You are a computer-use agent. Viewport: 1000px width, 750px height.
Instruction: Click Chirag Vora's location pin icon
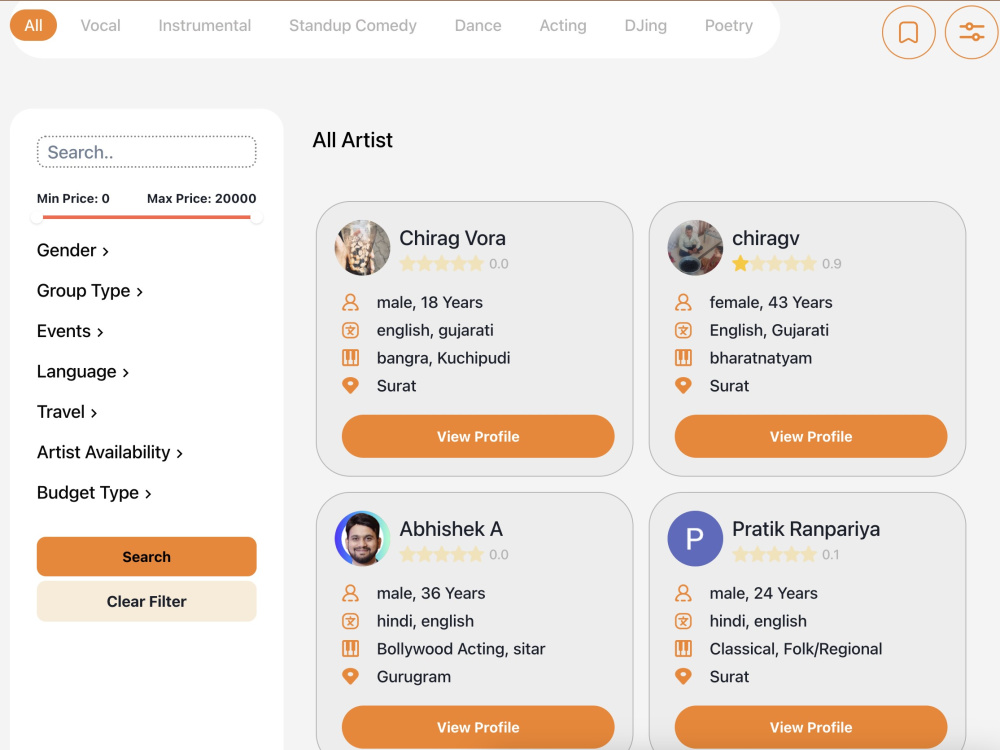point(350,385)
